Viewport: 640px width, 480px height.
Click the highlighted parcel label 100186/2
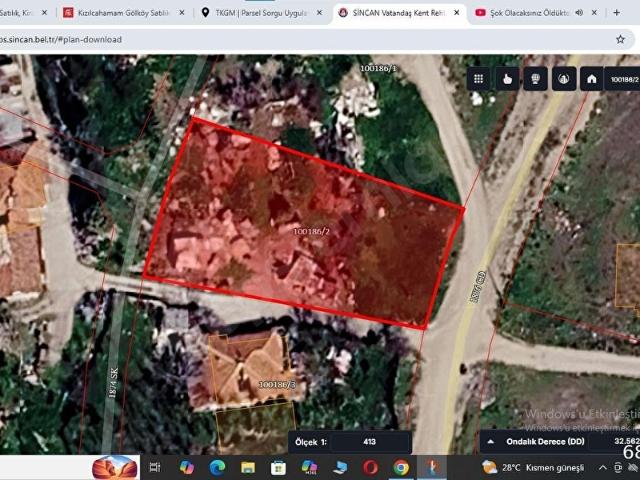(x=311, y=231)
